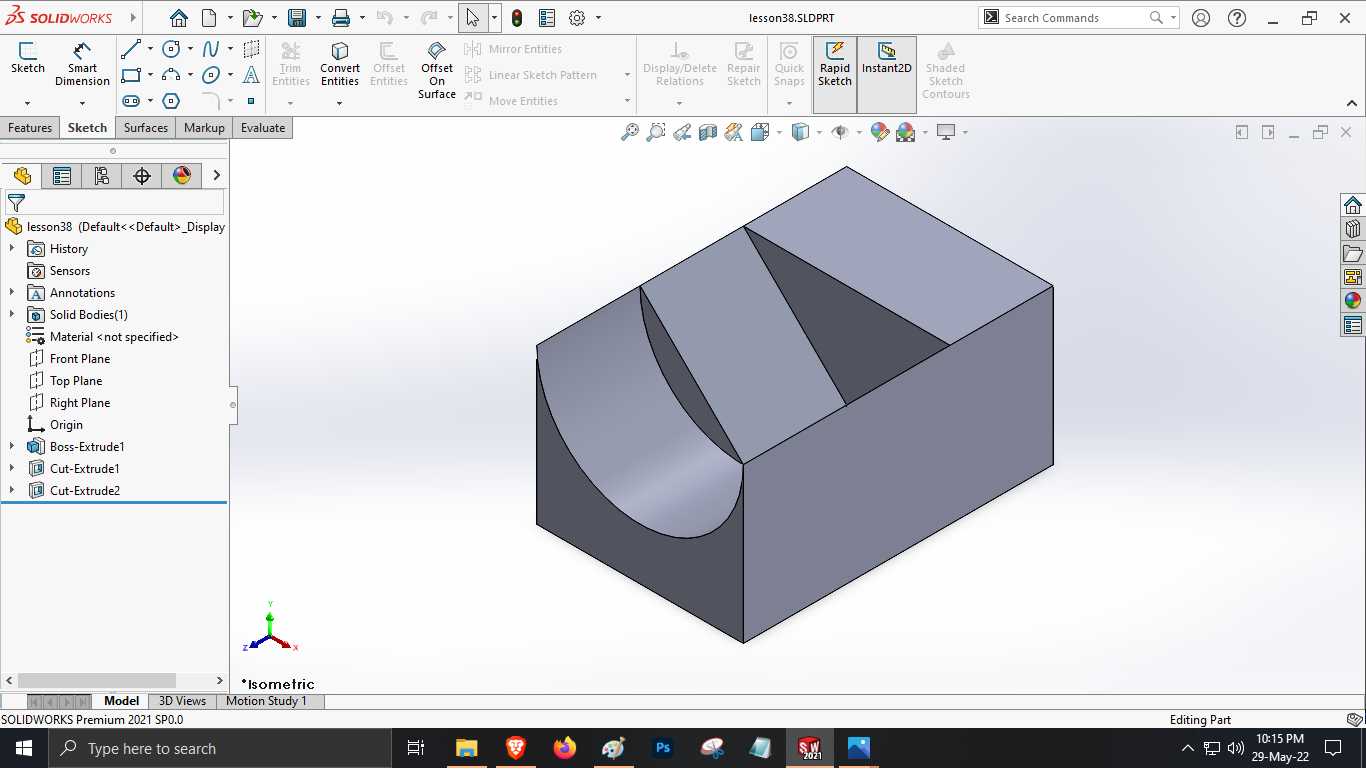Open the Options gear icon
This screenshot has height=780, width=1366.
pyautogui.click(x=577, y=18)
